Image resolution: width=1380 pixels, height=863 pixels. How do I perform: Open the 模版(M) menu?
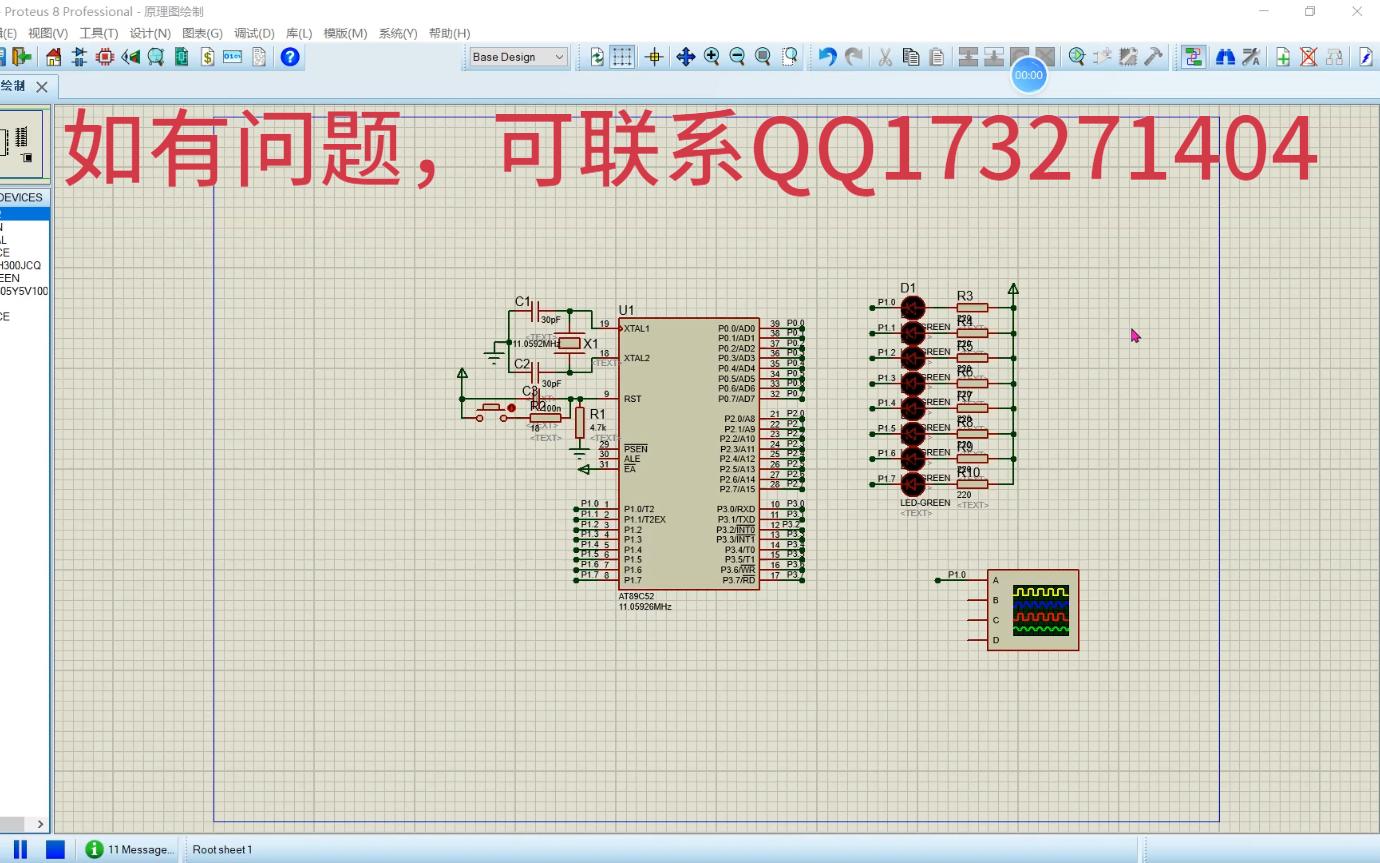[x=345, y=33]
